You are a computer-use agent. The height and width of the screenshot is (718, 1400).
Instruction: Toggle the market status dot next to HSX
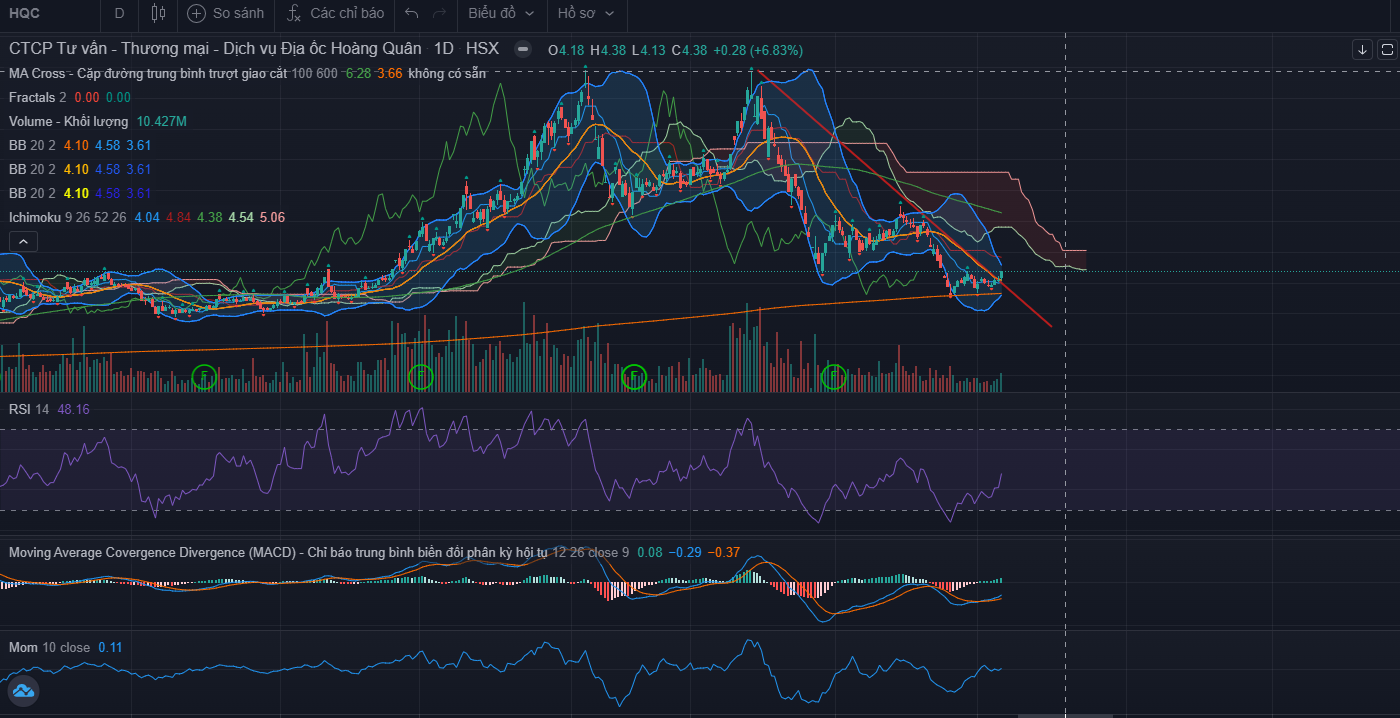click(522, 49)
